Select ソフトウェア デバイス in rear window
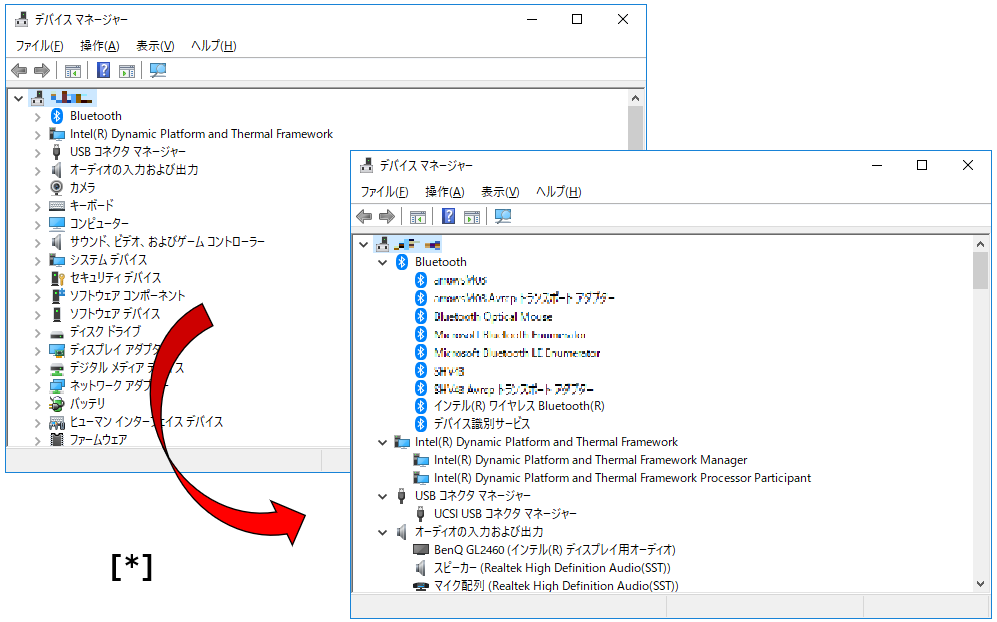Screen dimensions: 997x622 [x=114, y=314]
